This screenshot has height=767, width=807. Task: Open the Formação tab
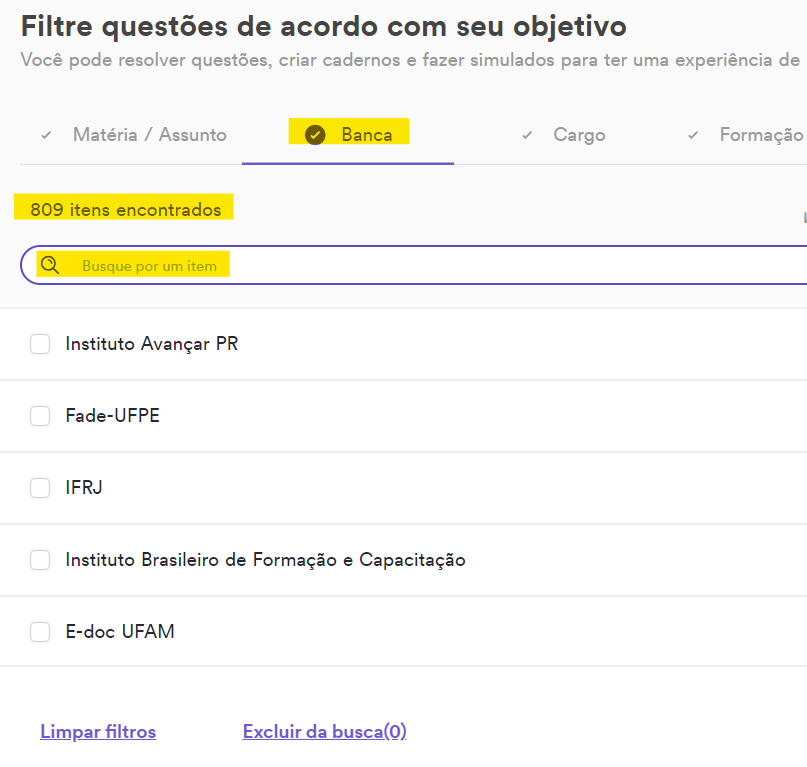tap(761, 135)
